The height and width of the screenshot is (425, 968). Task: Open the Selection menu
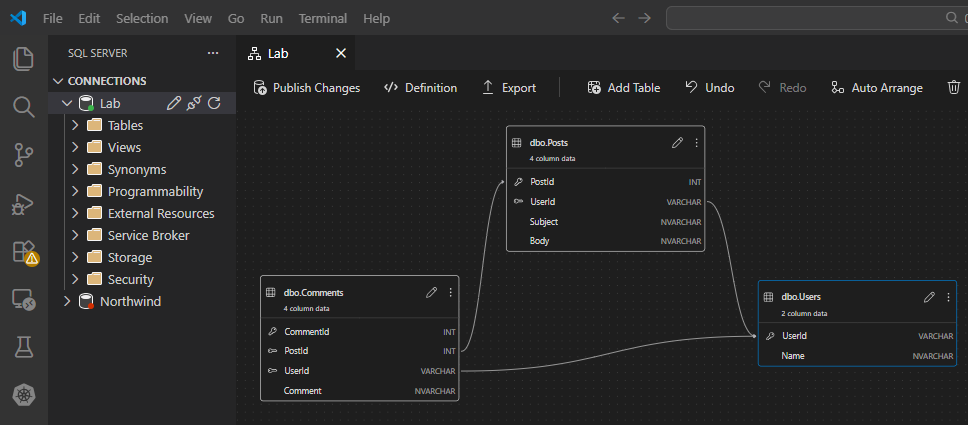pyautogui.click(x=142, y=18)
